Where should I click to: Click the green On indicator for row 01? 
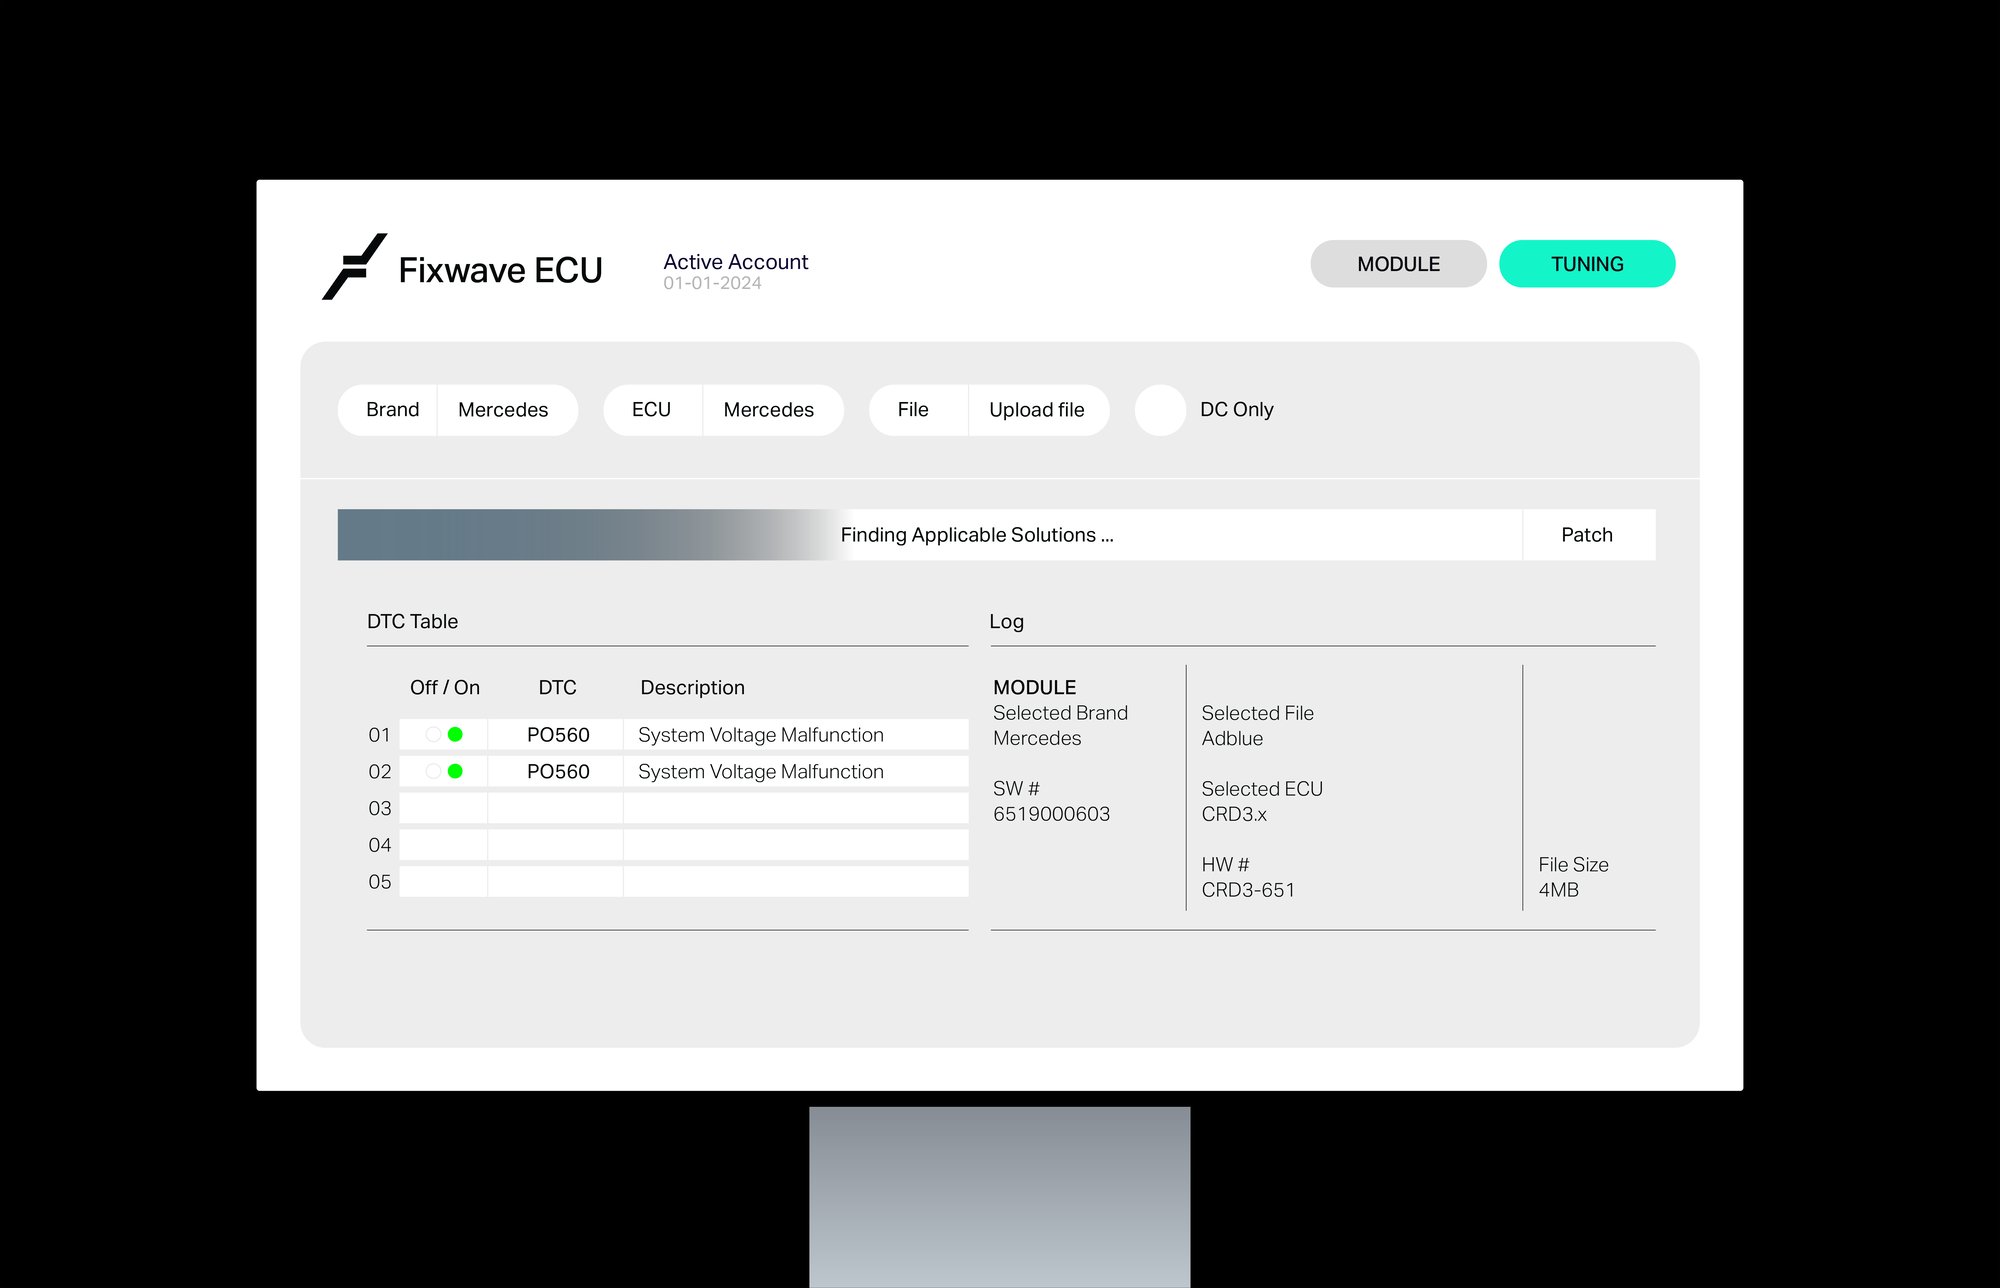coord(456,733)
